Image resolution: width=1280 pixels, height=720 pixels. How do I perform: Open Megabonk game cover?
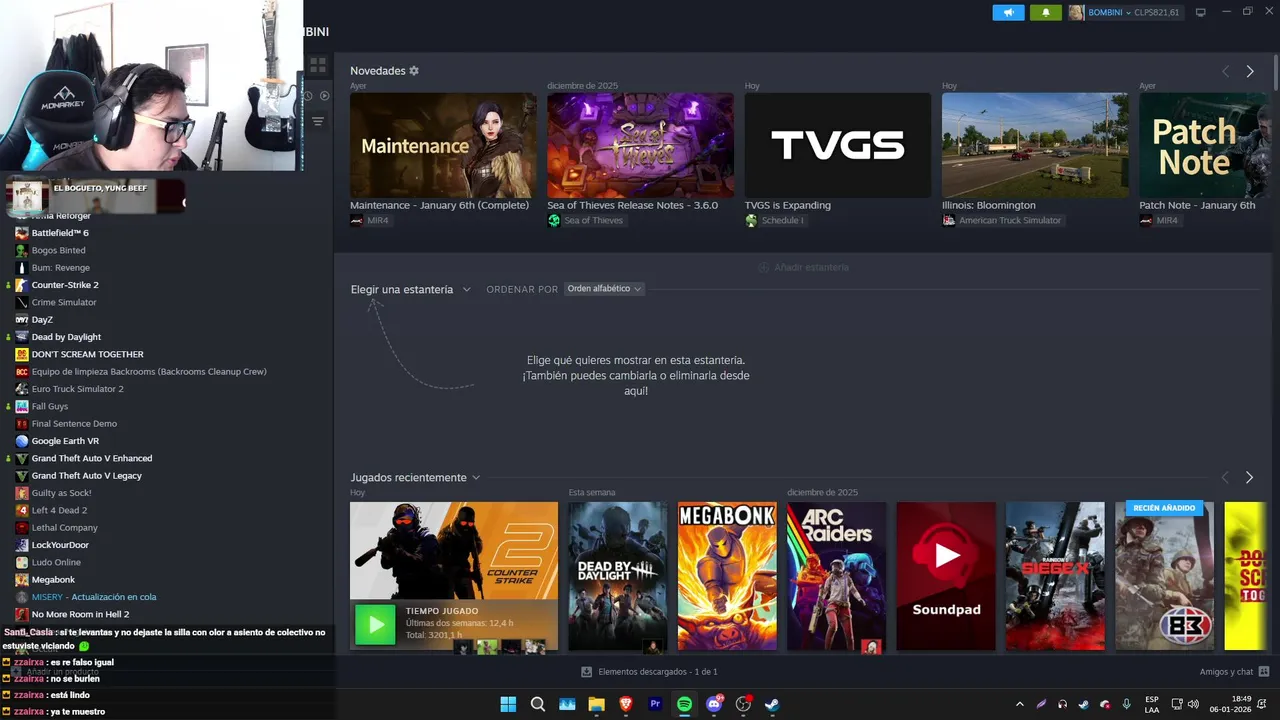tap(727, 576)
